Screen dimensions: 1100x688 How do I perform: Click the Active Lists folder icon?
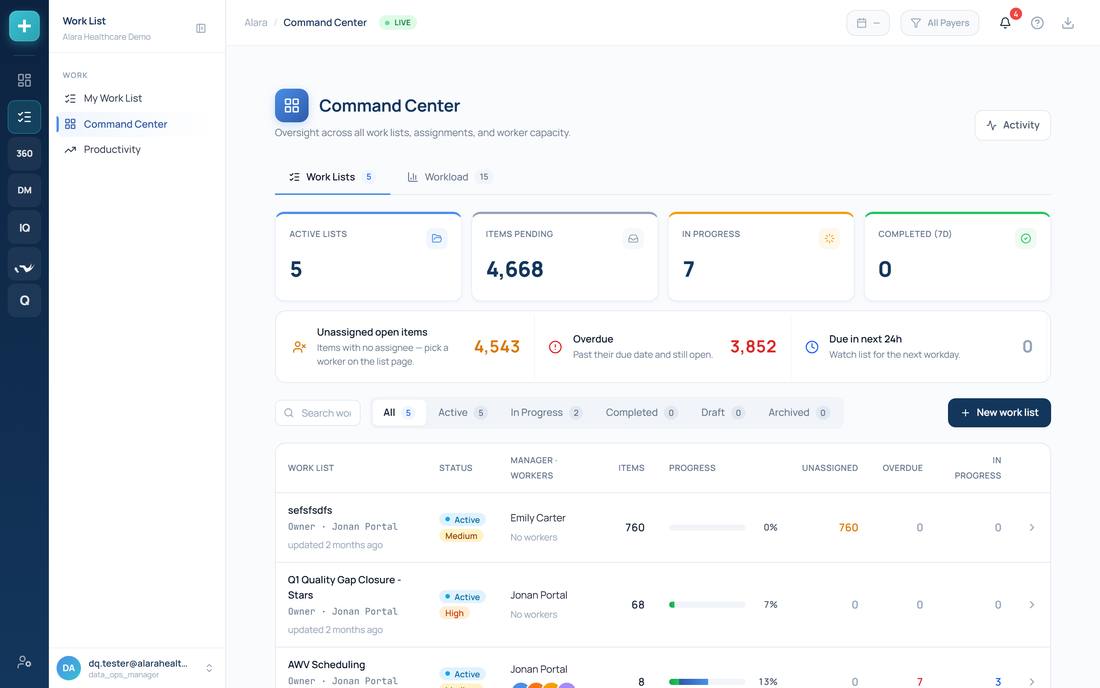click(436, 238)
